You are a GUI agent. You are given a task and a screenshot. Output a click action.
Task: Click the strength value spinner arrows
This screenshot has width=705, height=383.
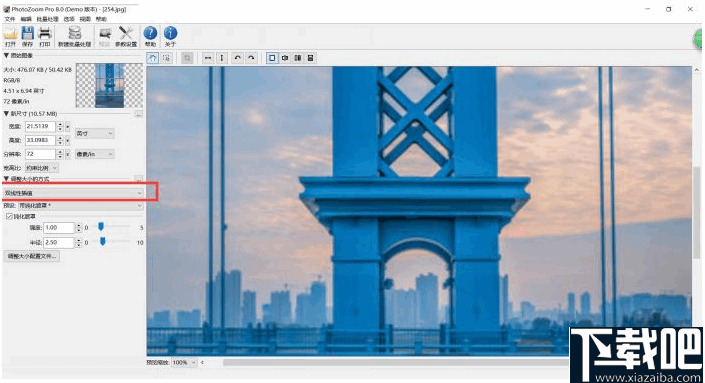79,228
